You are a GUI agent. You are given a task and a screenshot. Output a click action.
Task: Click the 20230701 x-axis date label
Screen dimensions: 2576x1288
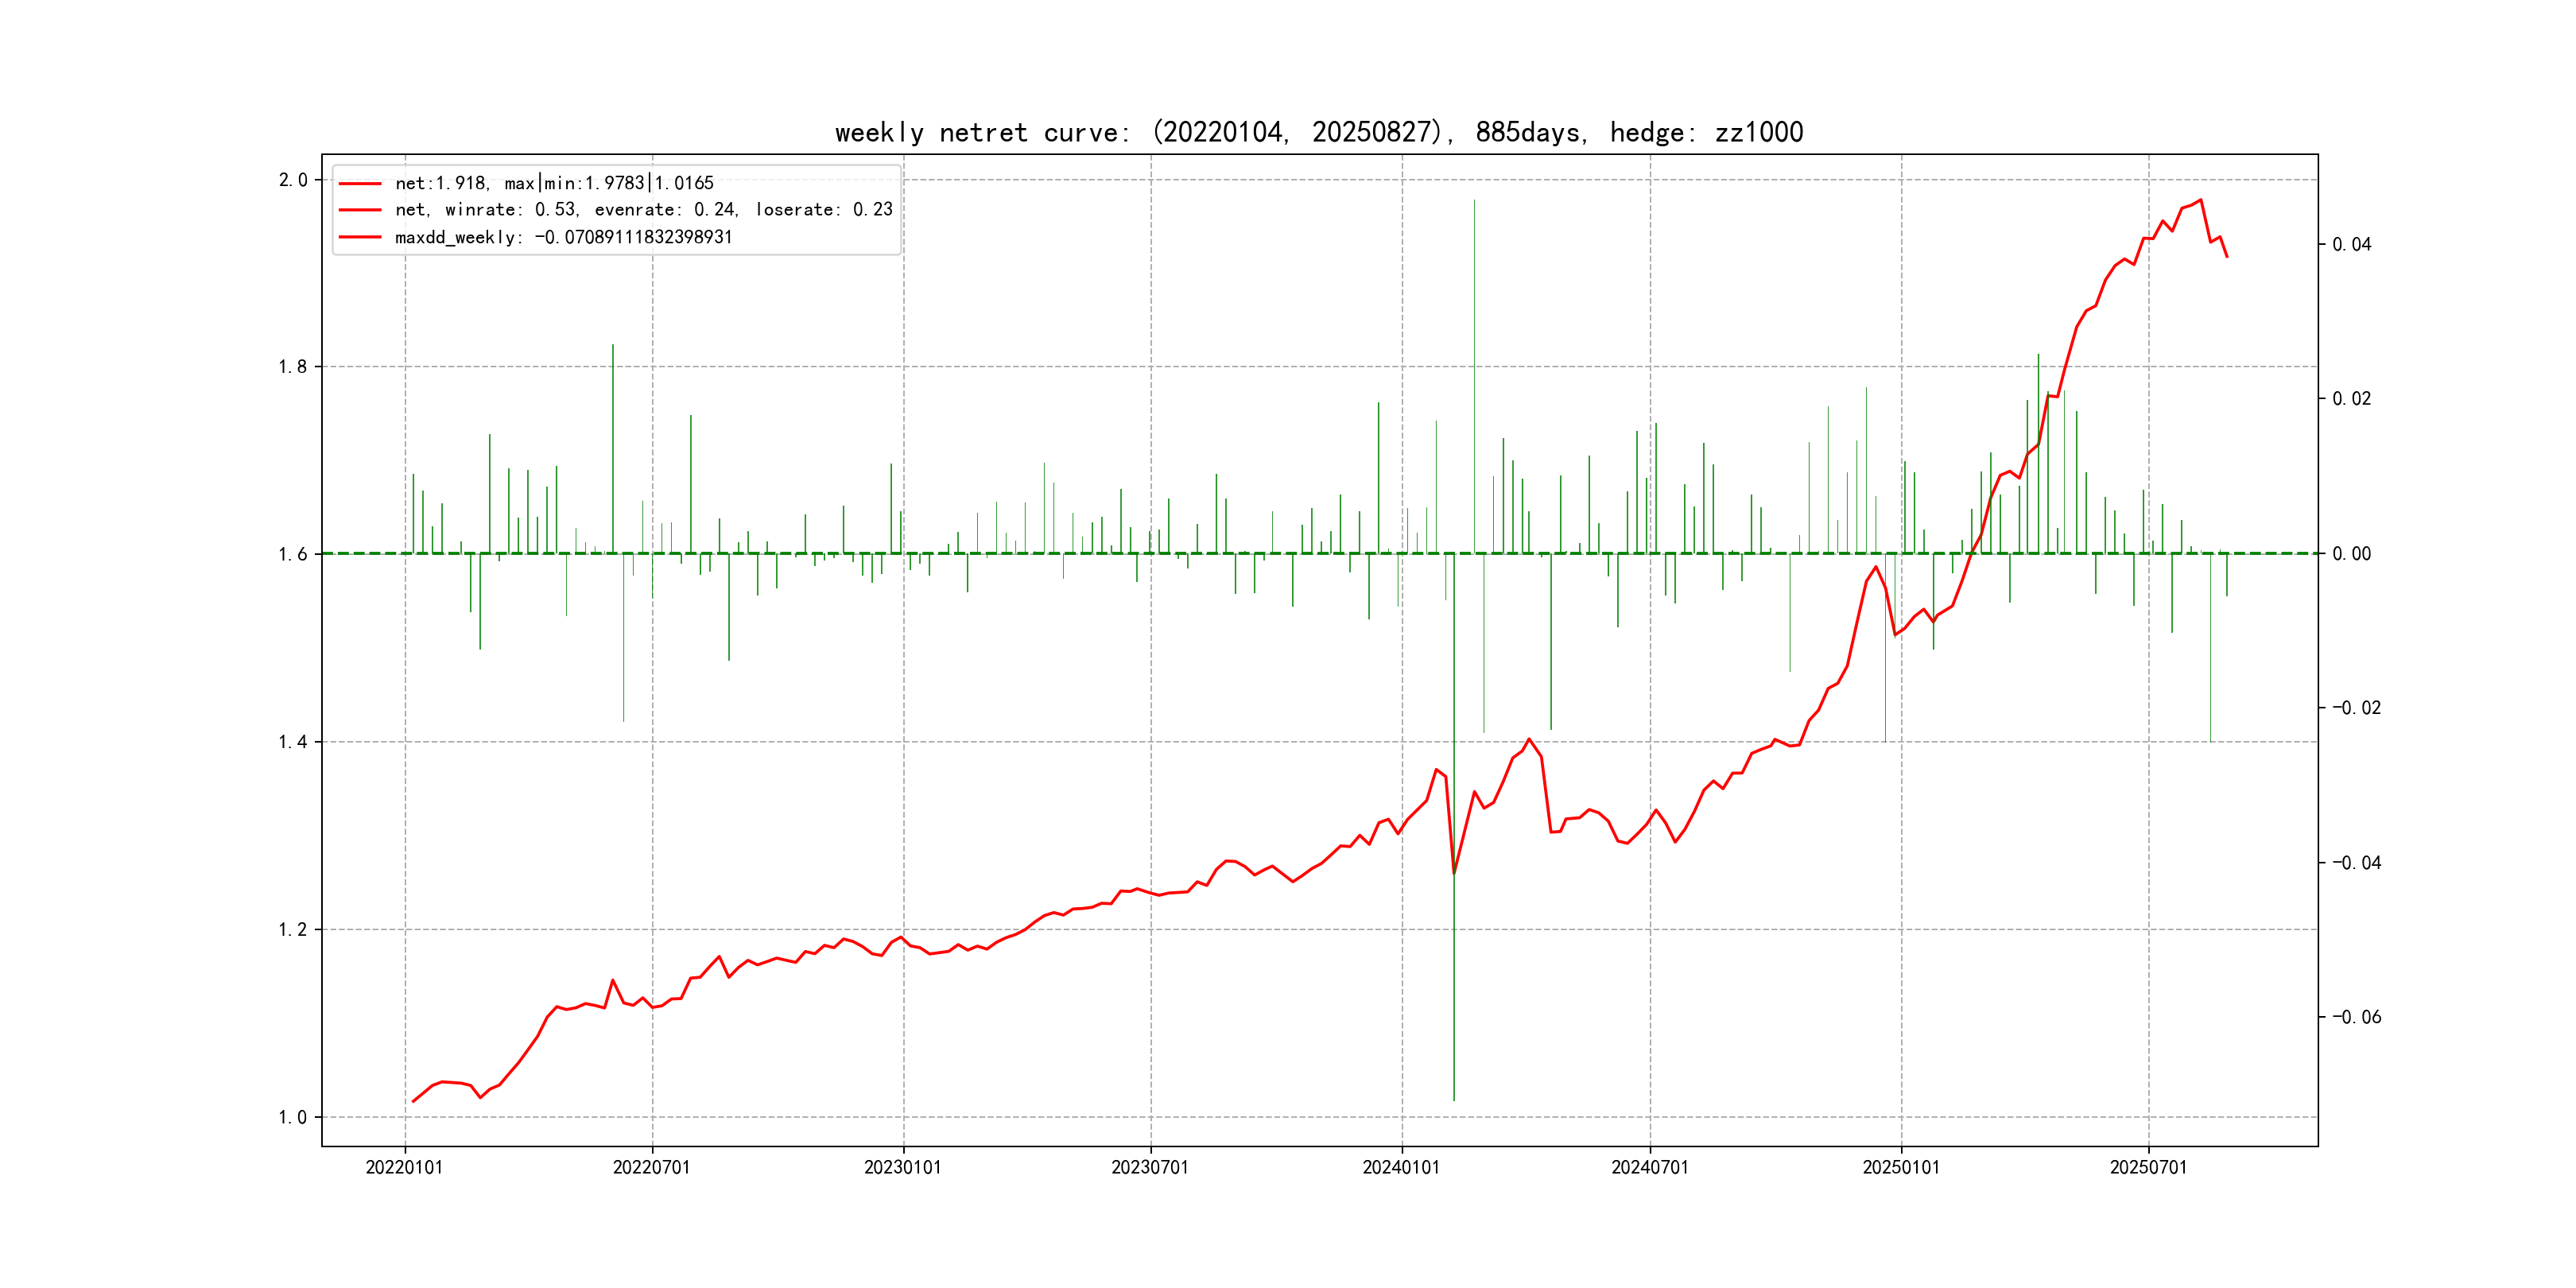point(1150,1167)
